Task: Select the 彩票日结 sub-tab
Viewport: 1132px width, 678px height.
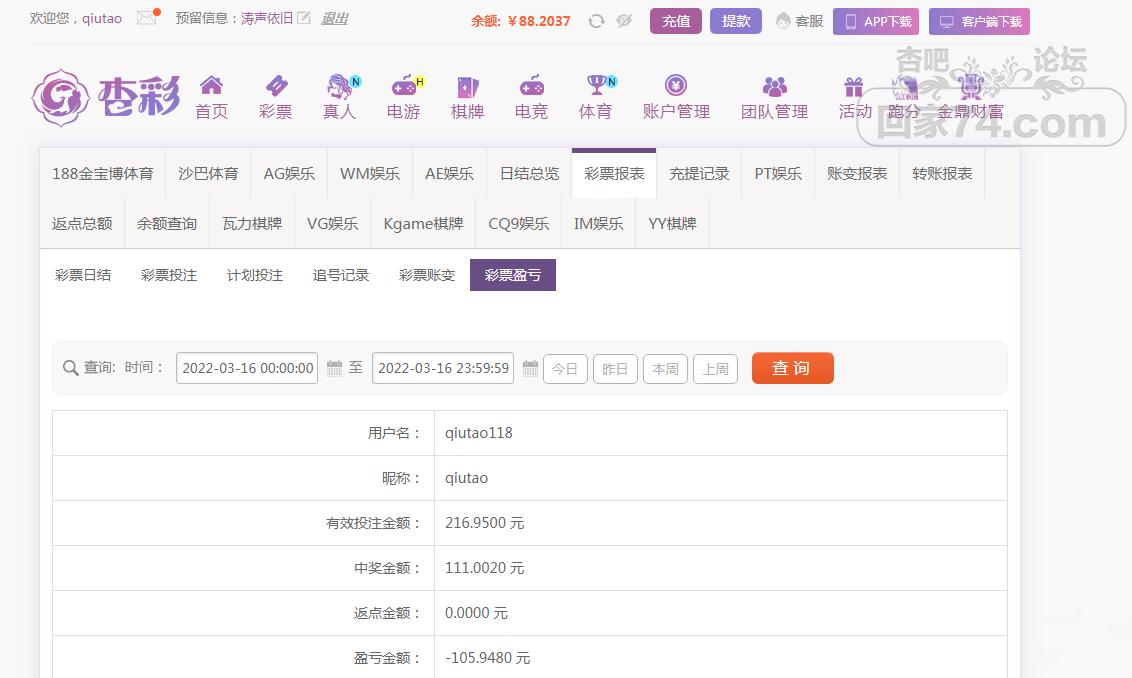Action: 83,275
